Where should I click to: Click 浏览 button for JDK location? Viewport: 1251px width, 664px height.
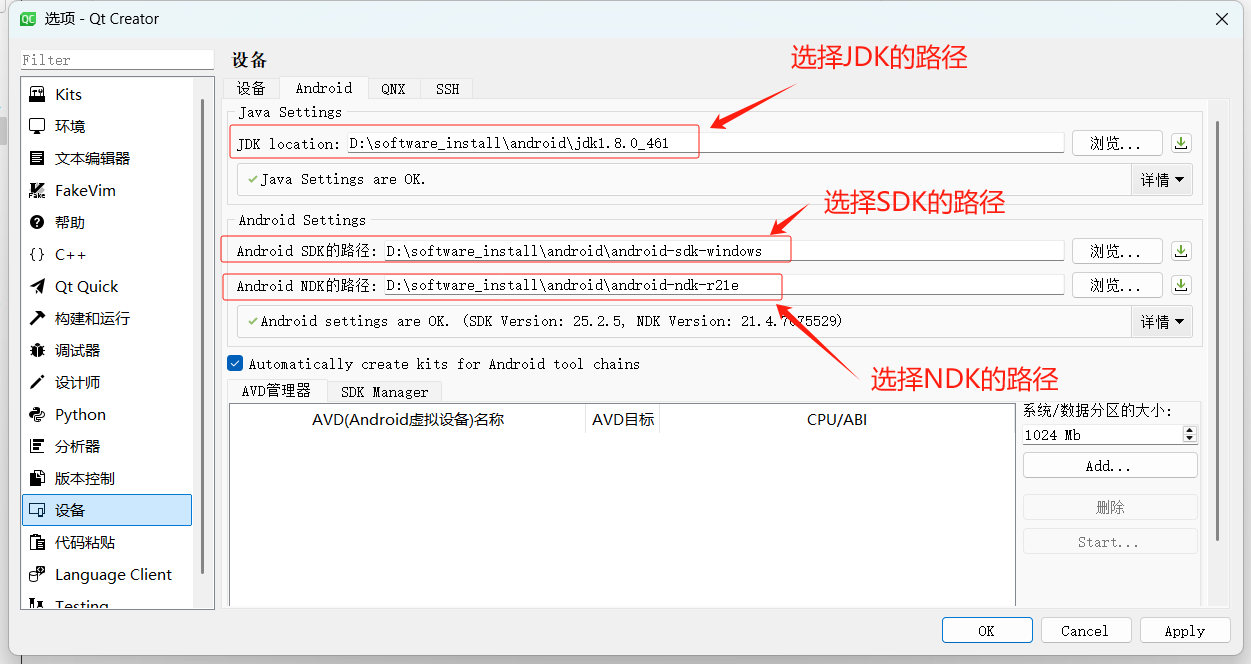coord(1117,143)
